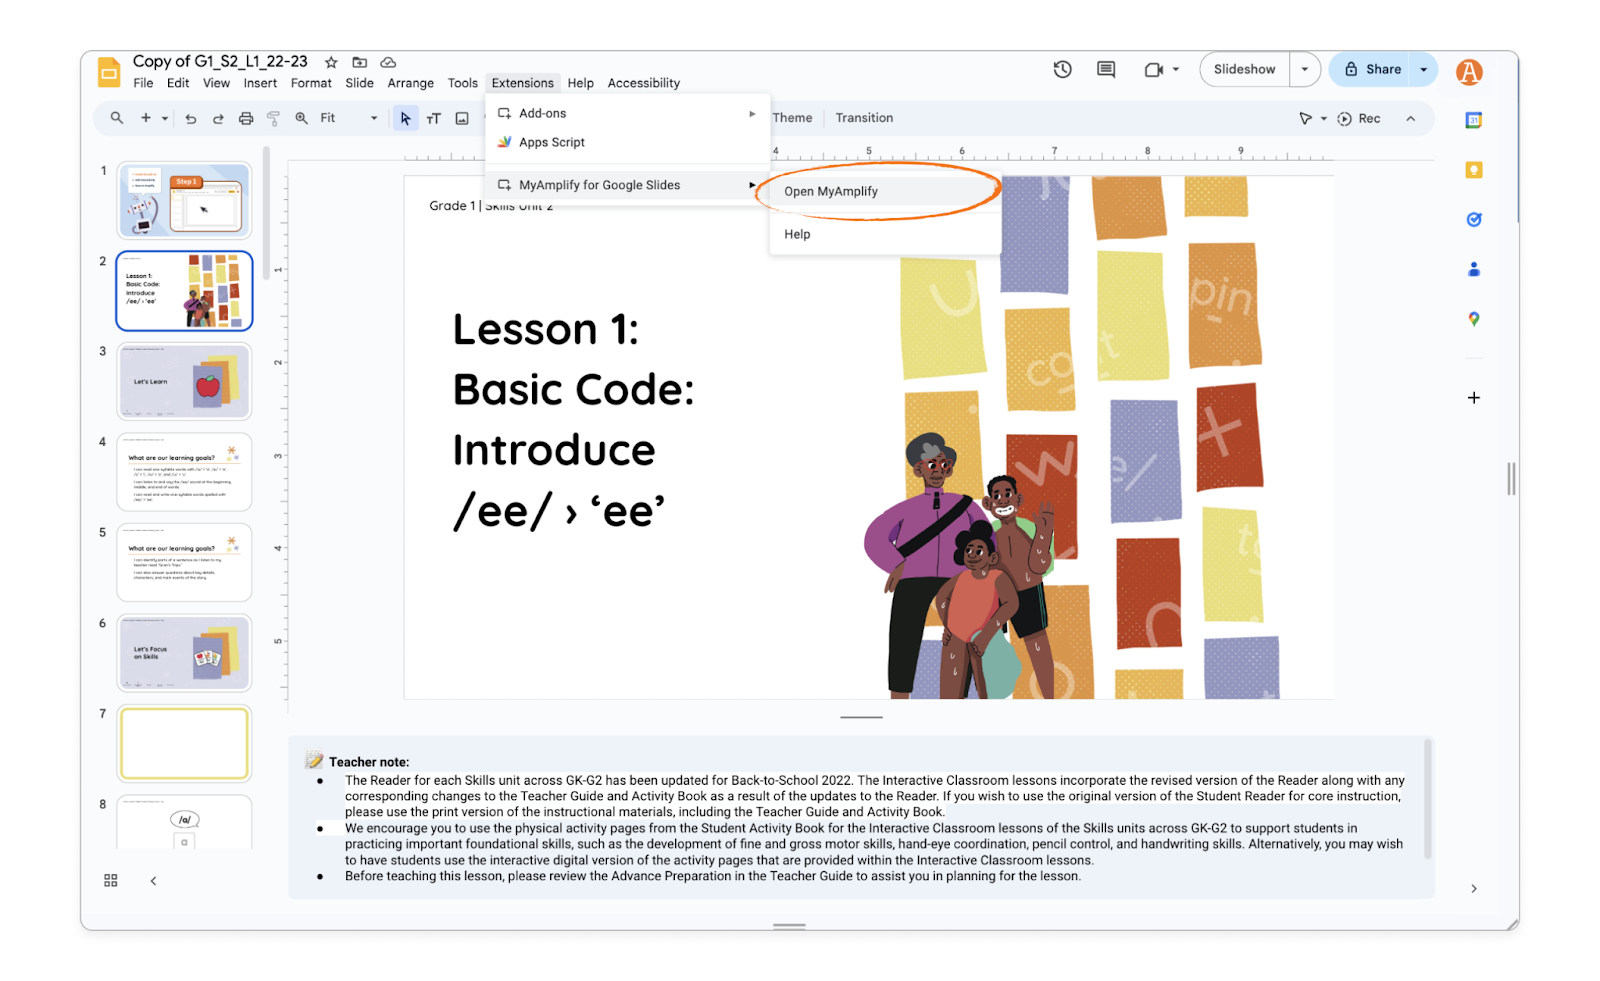Viewport: 1600px width, 981px height.
Task: Star the presentation title
Action: click(331, 62)
